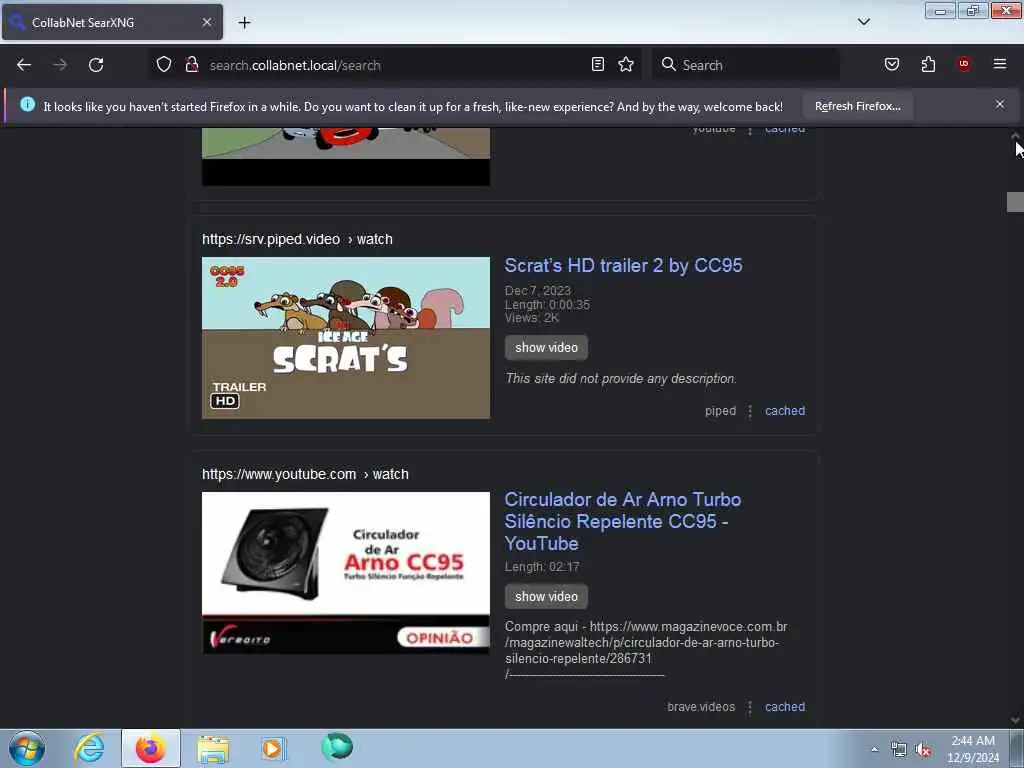This screenshot has width=1024, height=768.
Task: Open the https://www.youtube.com watch URL
Action: click(305, 474)
